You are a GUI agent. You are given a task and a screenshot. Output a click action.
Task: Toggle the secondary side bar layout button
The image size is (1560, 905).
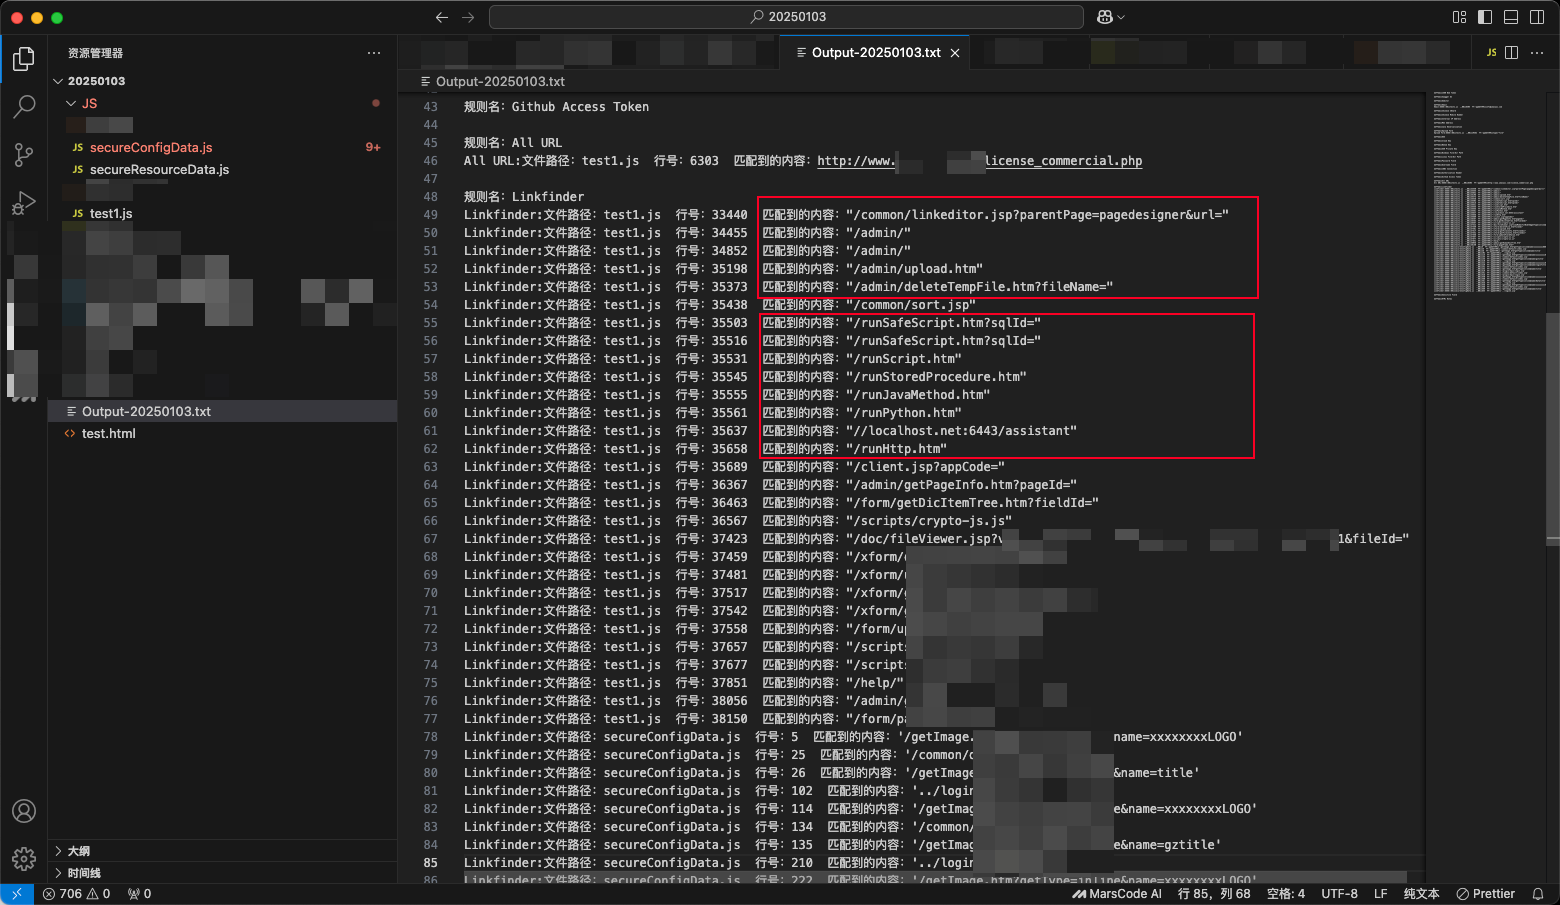coord(1537,17)
